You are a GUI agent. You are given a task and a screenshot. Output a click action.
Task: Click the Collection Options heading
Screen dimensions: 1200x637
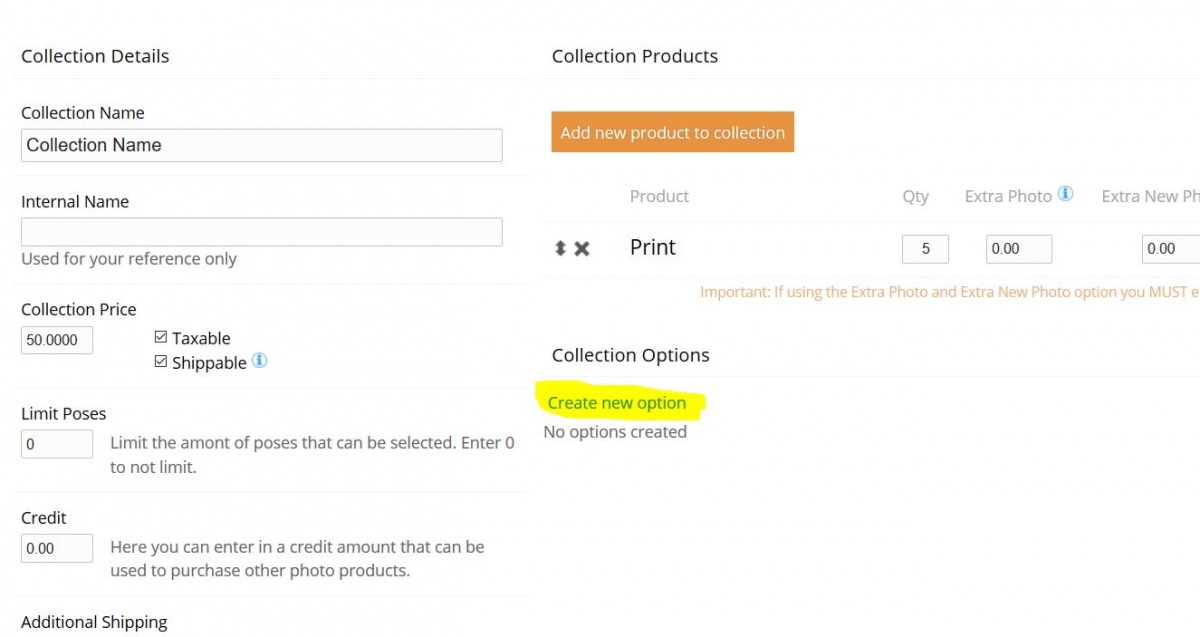pos(631,355)
